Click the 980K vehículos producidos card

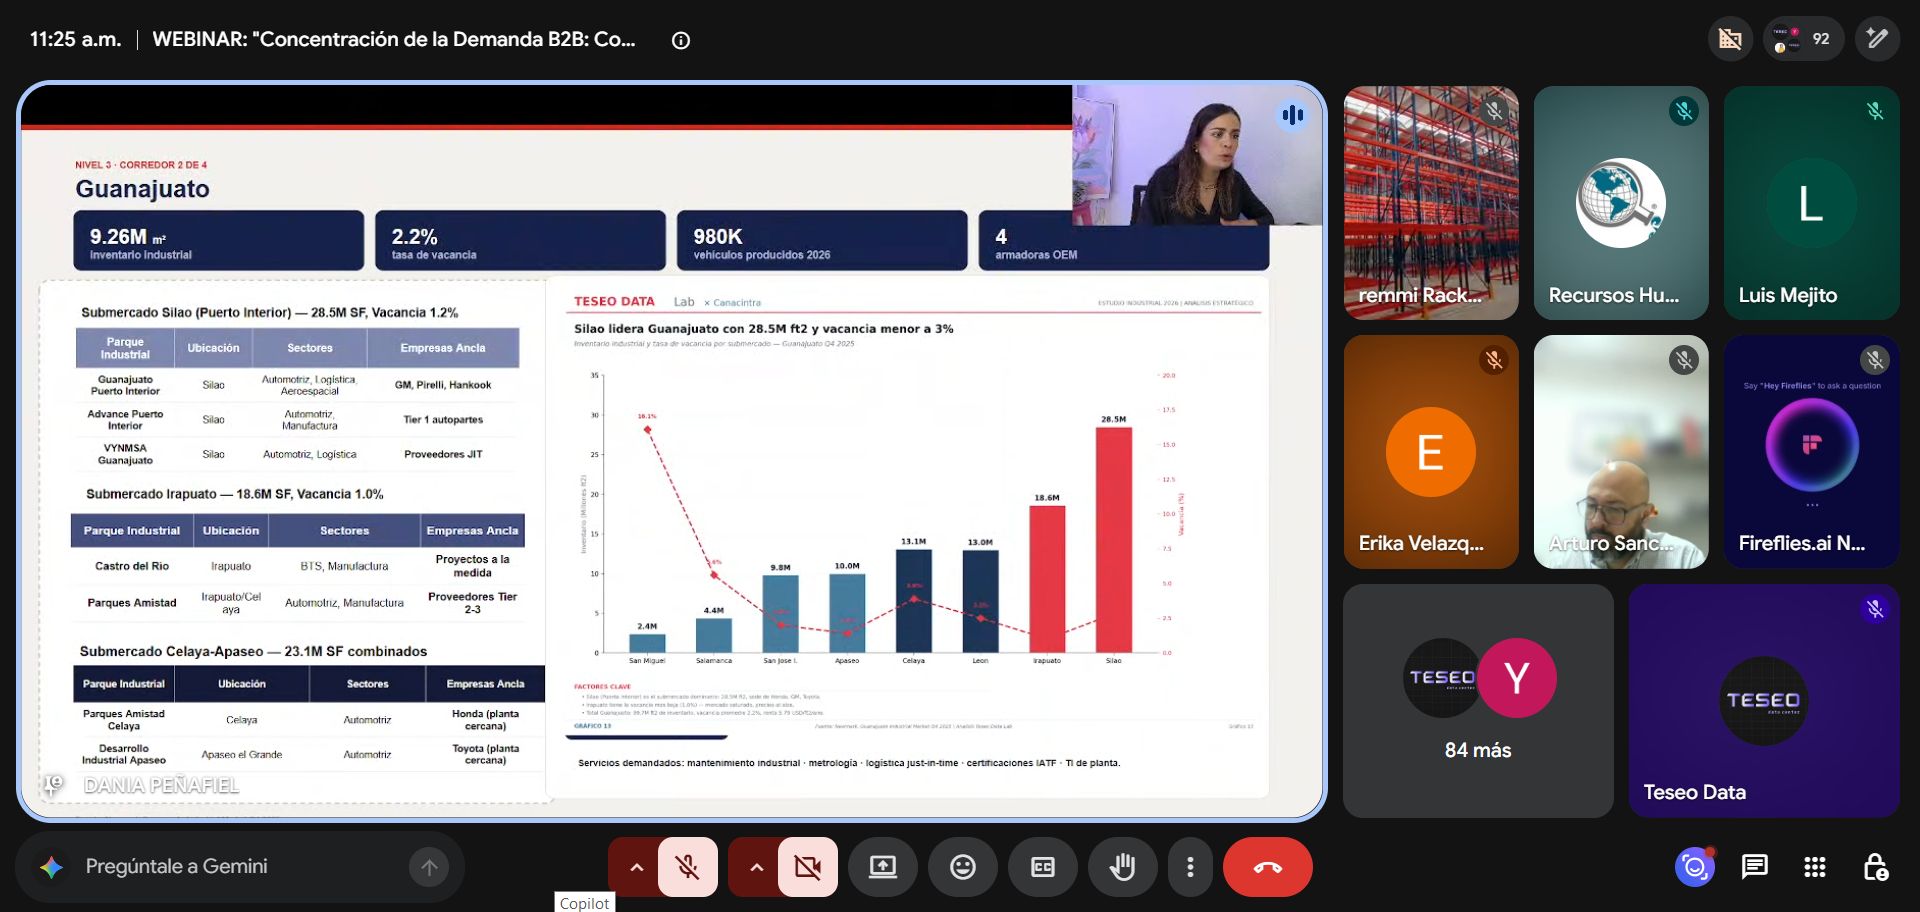pos(822,241)
